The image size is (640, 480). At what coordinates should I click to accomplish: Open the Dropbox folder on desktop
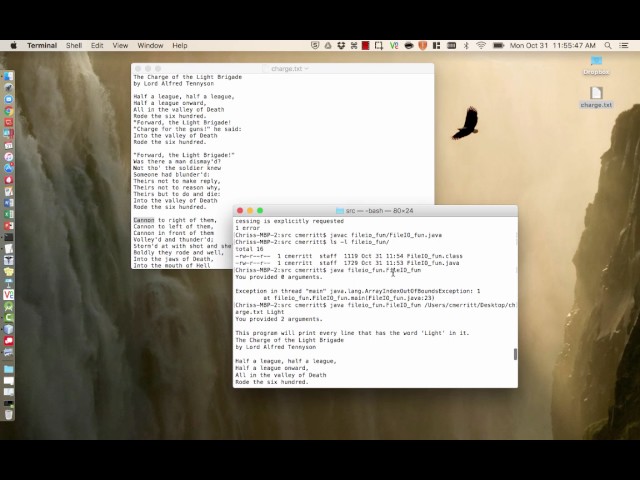(x=596, y=65)
